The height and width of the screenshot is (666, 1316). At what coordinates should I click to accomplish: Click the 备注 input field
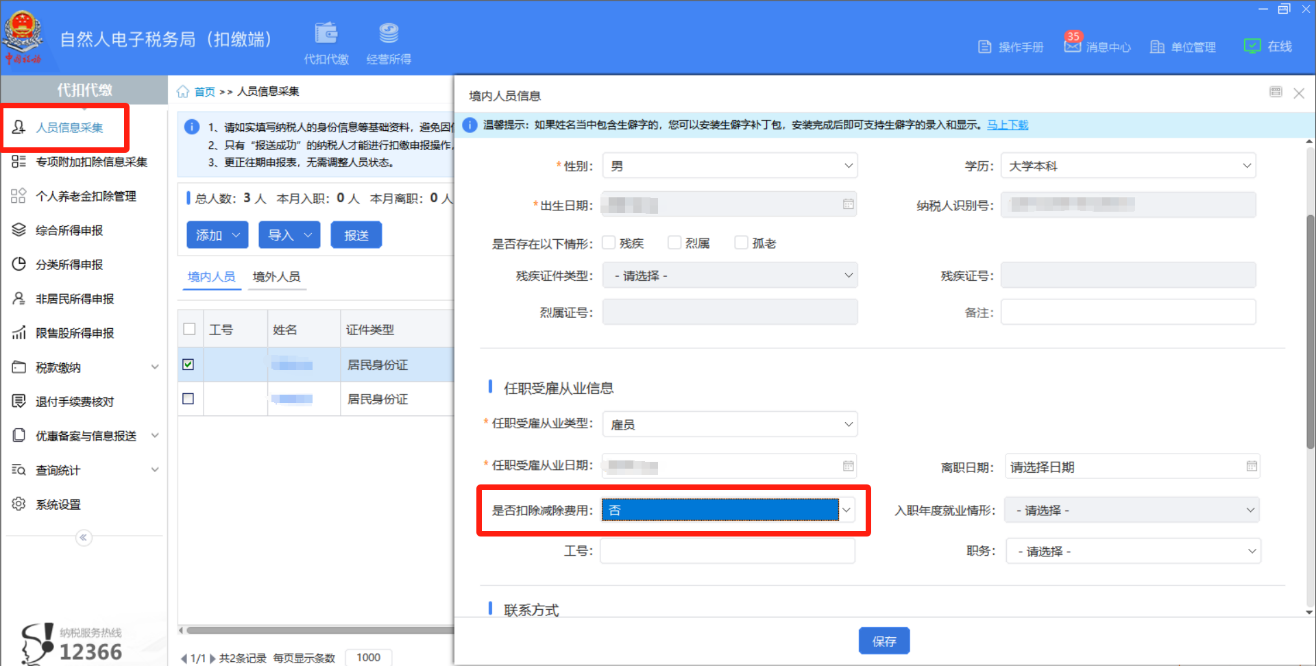[x=1127, y=312]
